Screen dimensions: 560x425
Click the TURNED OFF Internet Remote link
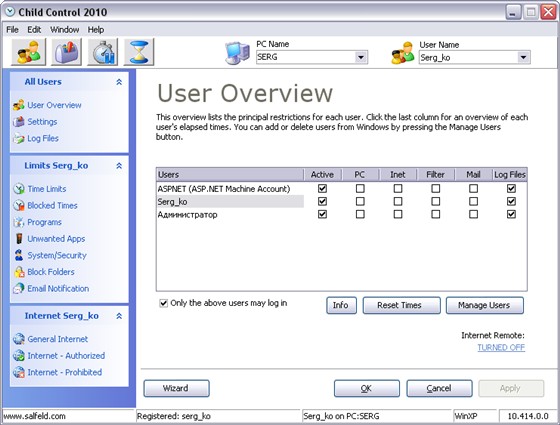coord(501,348)
